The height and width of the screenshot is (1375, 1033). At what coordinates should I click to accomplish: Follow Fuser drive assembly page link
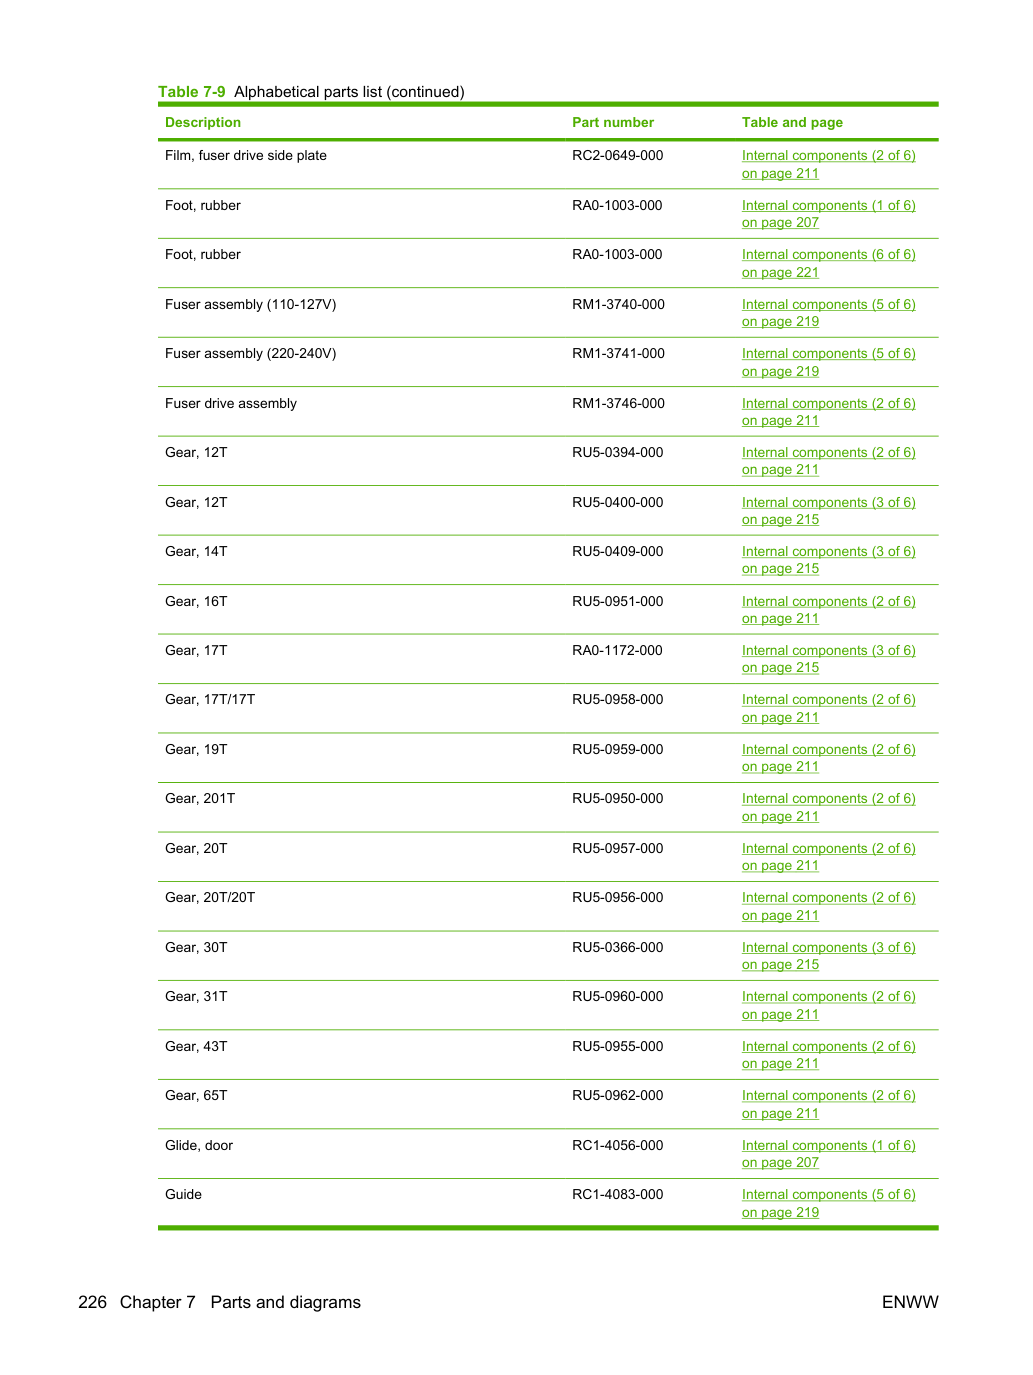(828, 412)
